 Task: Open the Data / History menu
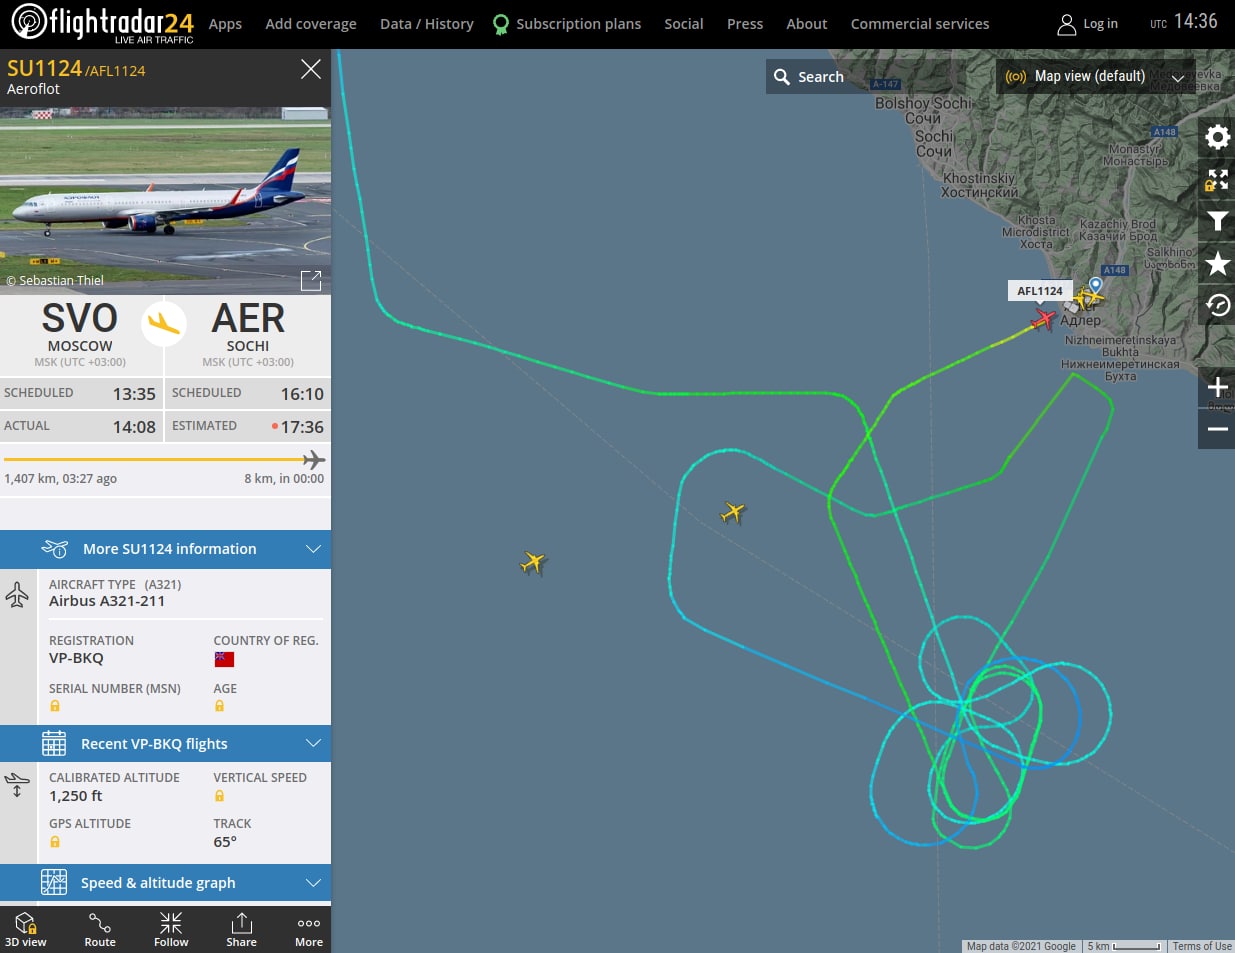coord(427,24)
